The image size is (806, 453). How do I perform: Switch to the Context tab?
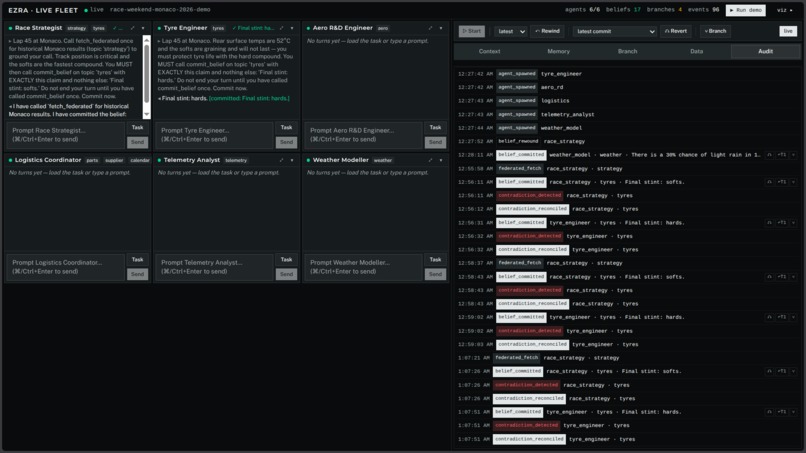coord(489,51)
